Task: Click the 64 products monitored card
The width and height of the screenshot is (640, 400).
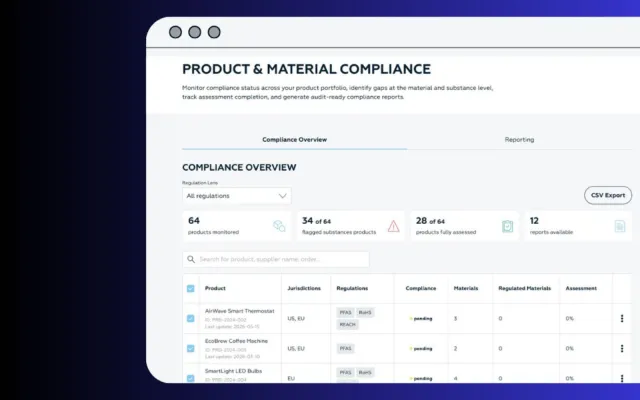Action: coord(237,226)
